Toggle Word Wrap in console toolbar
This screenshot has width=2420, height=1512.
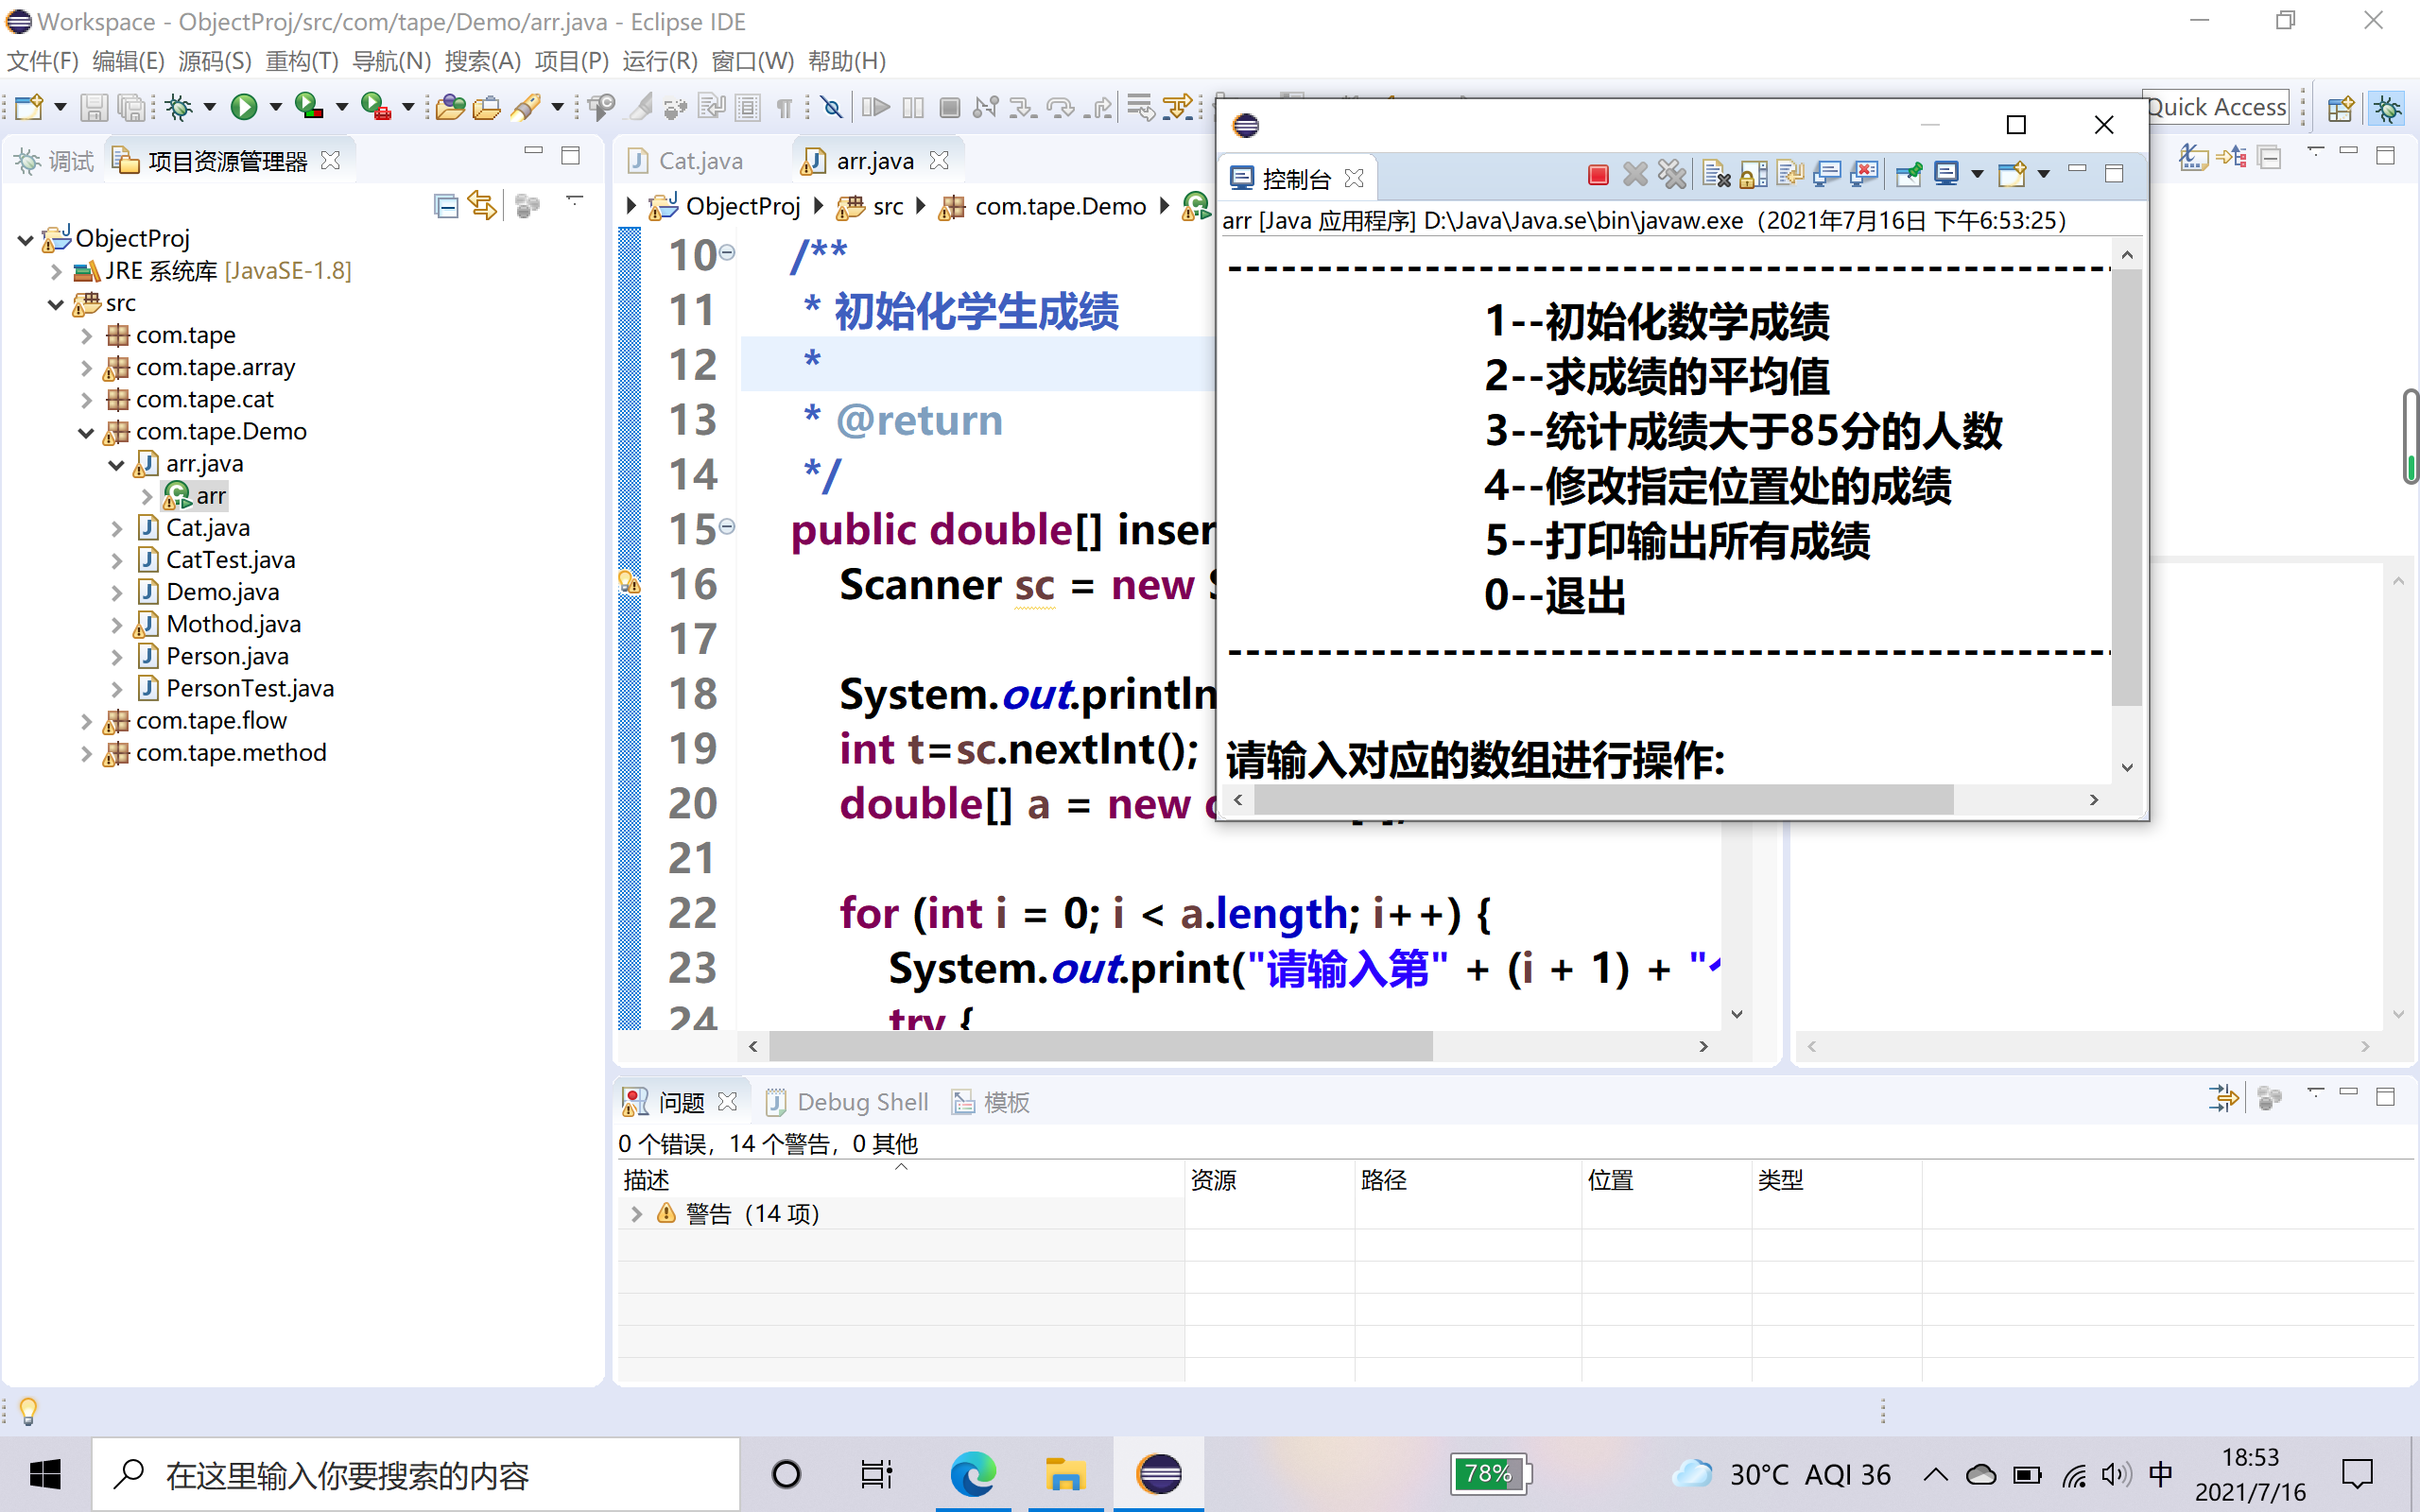pos(1790,175)
